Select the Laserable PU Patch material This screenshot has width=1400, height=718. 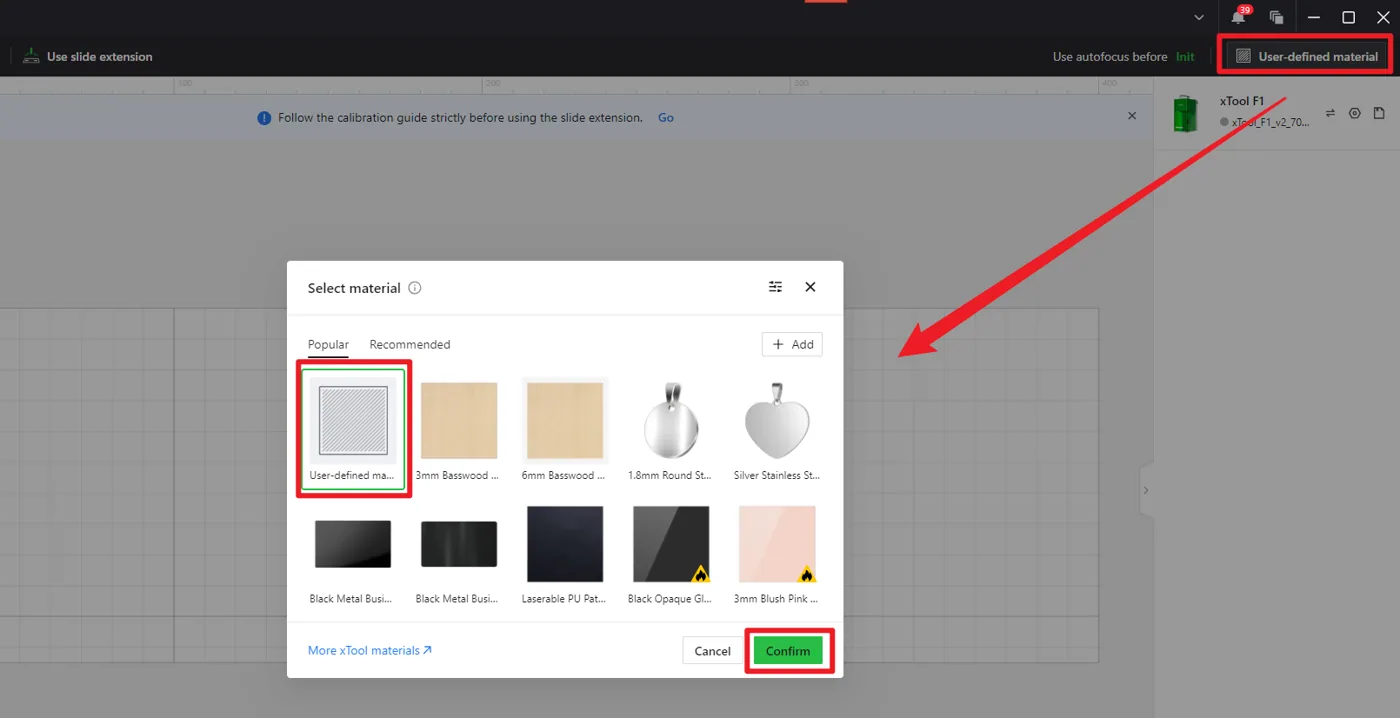pyautogui.click(x=565, y=544)
